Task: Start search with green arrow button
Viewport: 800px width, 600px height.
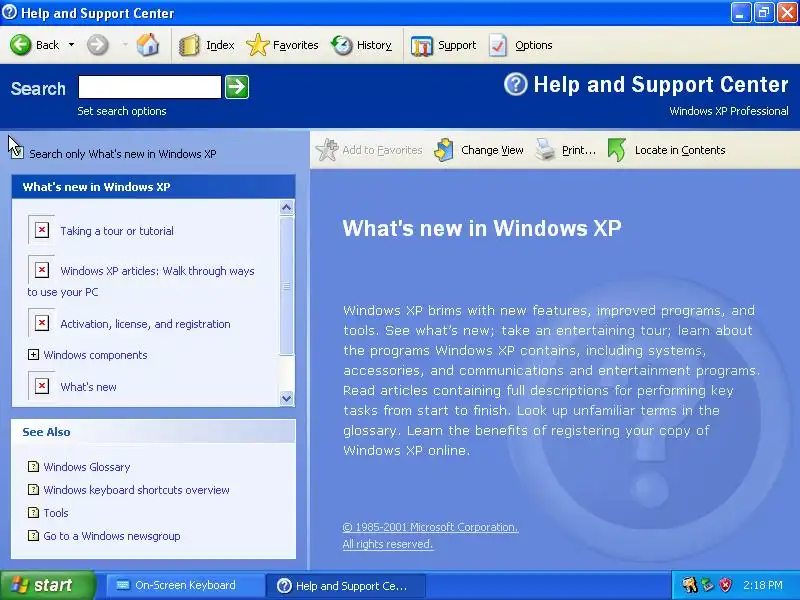Action: coord(237,87)
